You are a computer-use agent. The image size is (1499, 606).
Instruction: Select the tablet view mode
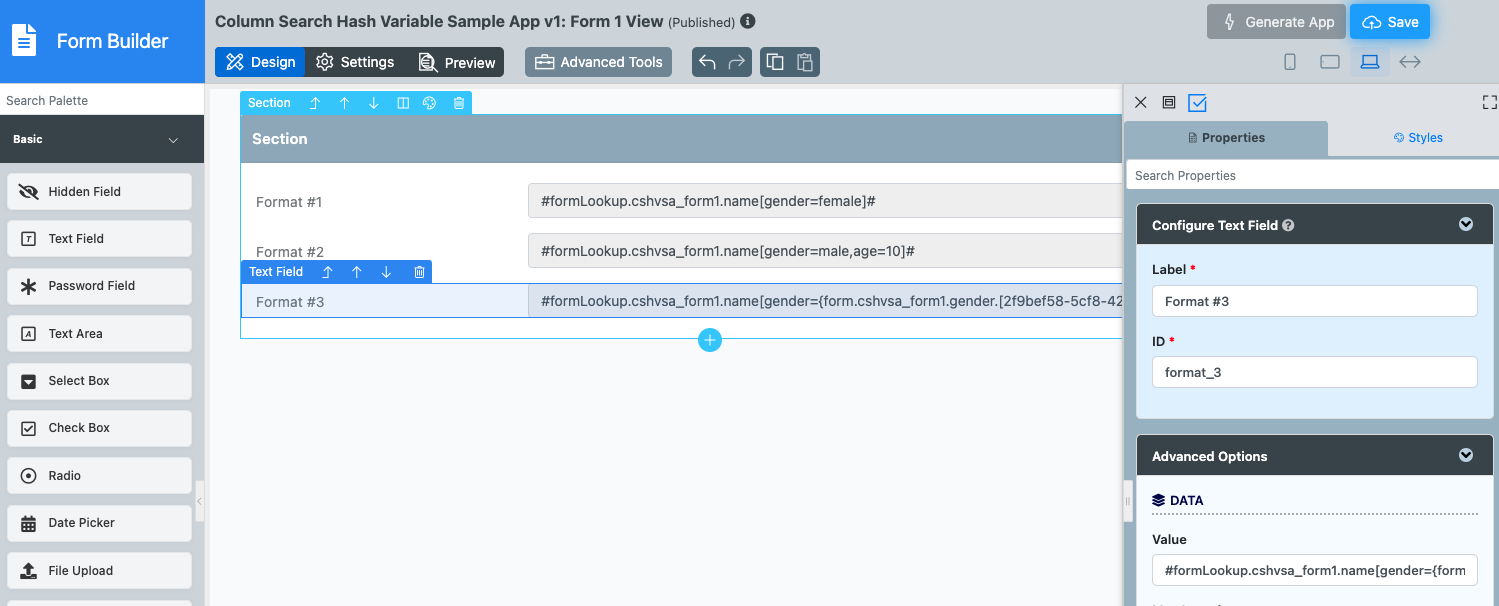1330,62
